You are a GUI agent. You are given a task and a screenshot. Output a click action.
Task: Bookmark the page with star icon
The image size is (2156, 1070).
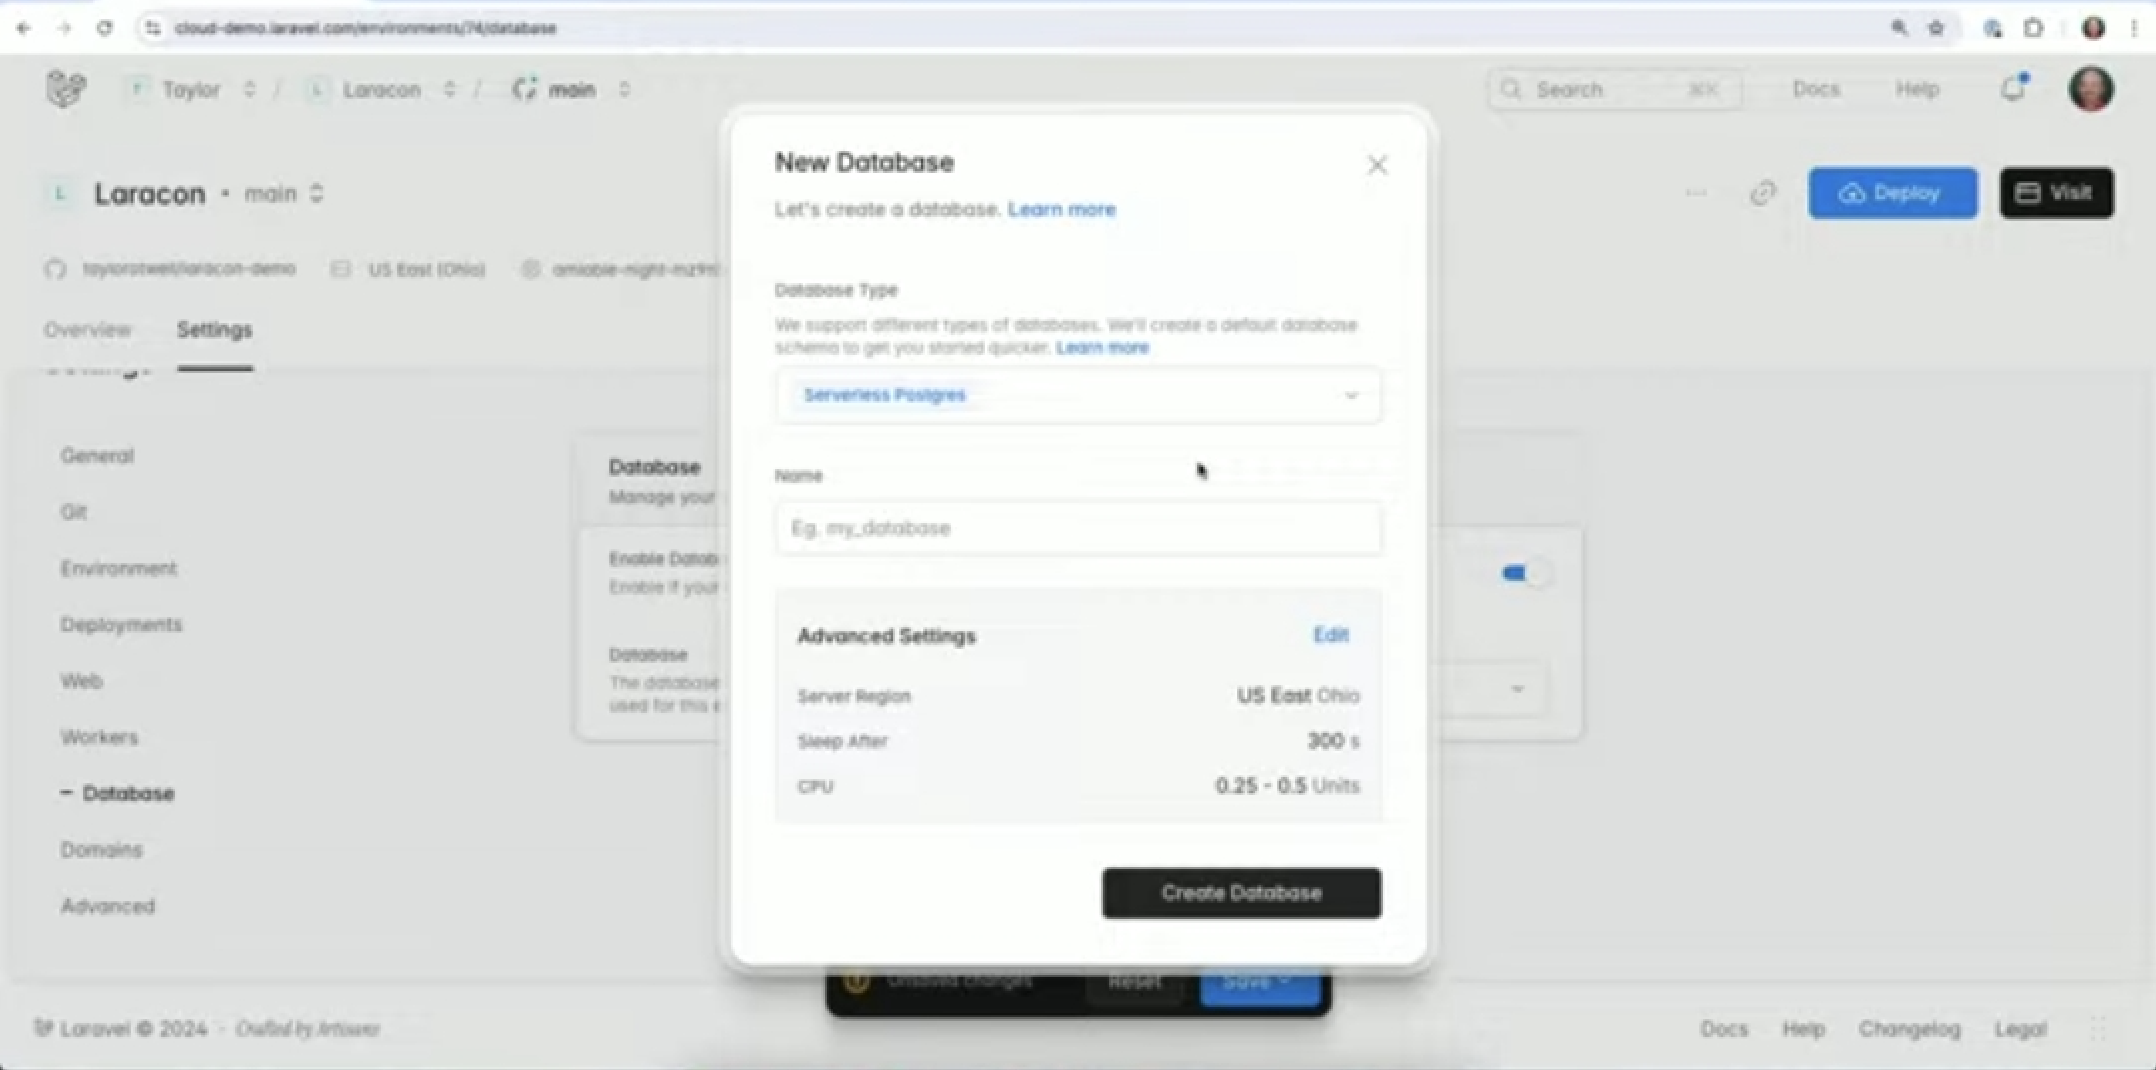(1936, 28)
